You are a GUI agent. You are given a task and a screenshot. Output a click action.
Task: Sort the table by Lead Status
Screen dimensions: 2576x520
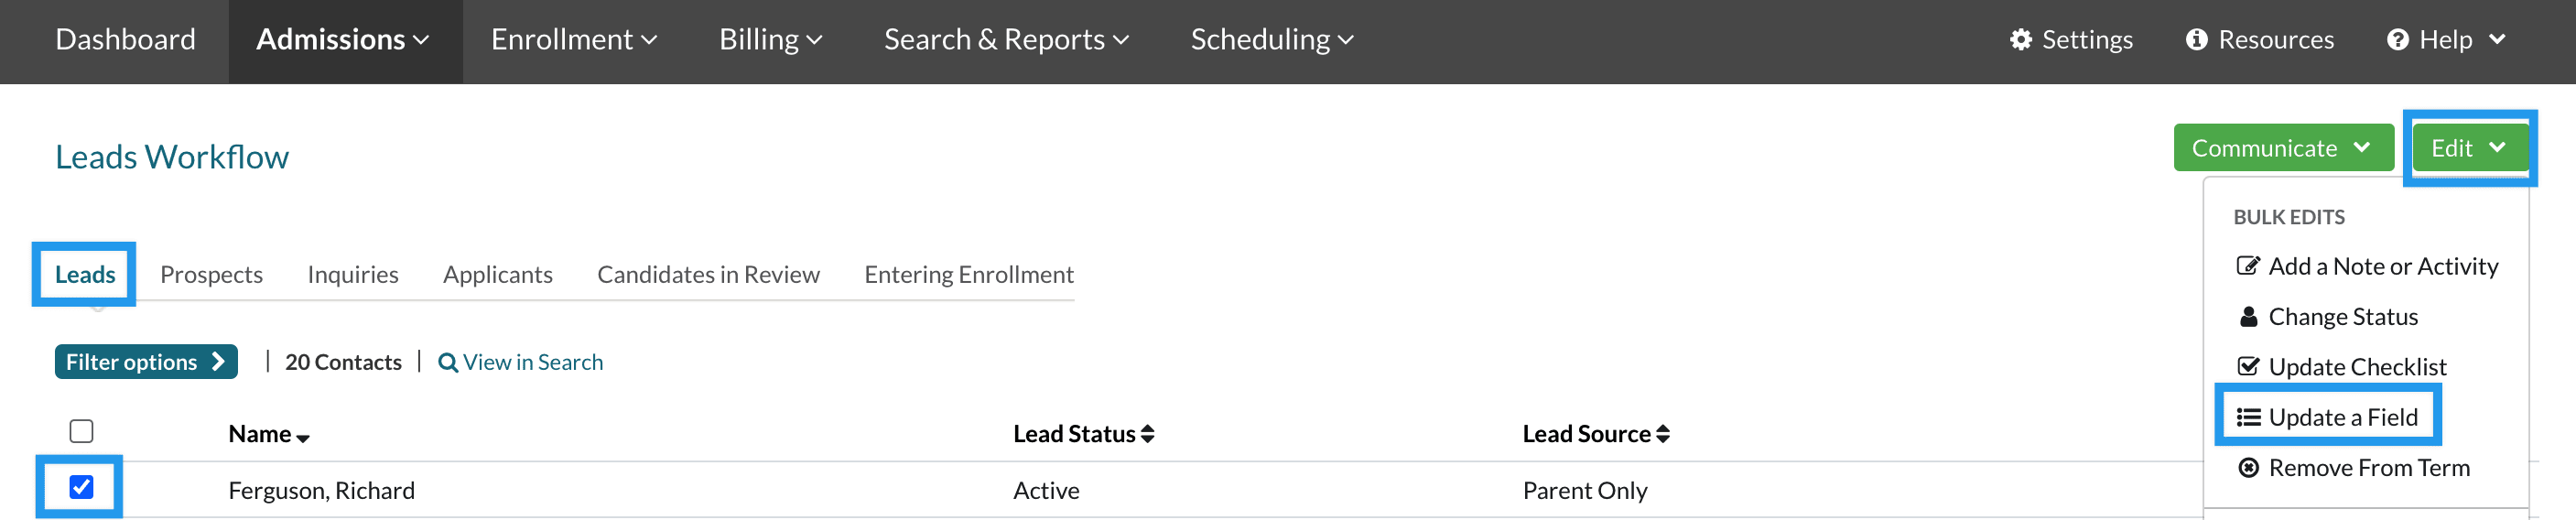pyautogui.click(x=1083, y=434)
